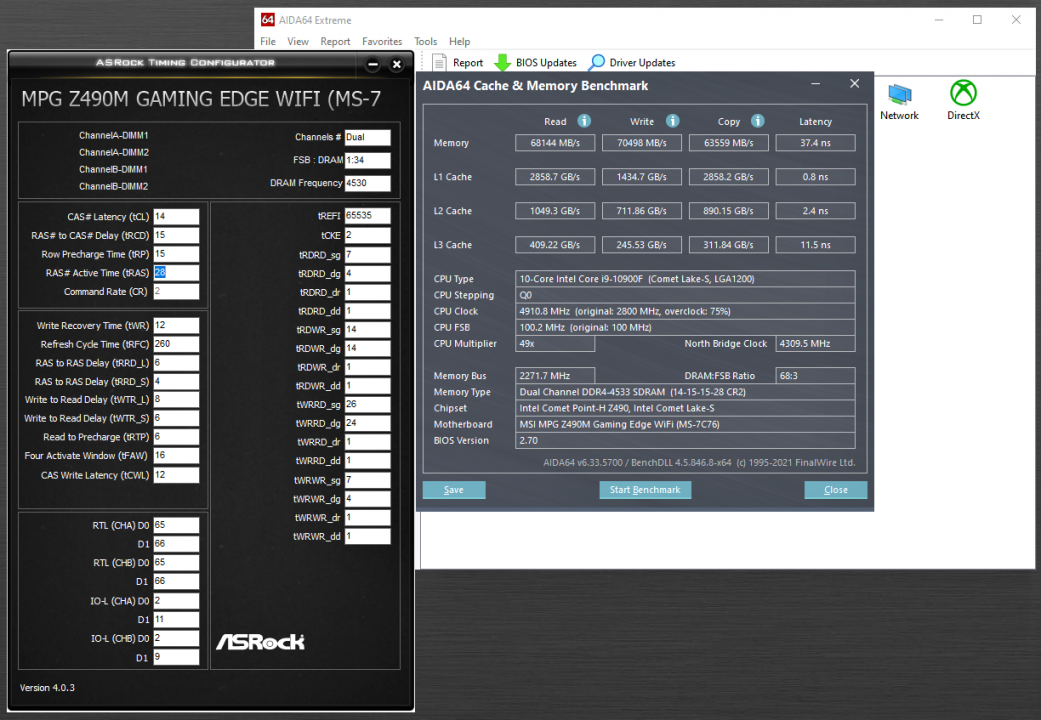Viewport: 1041px width, 720px height.
Task: Click the L3 Cache Latency value 11.5 ns
Action: 815,244
